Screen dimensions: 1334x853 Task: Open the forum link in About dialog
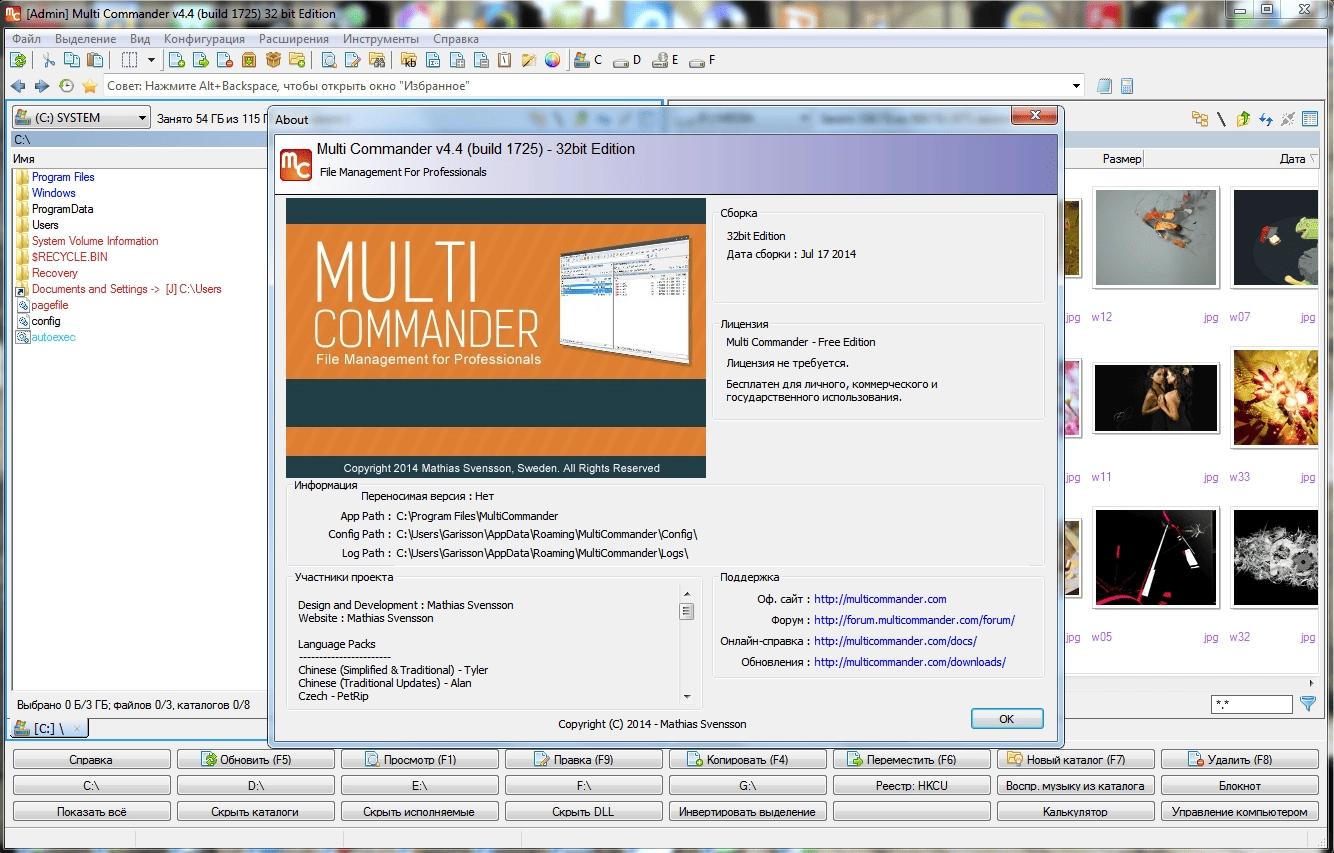tap(914, 620)
